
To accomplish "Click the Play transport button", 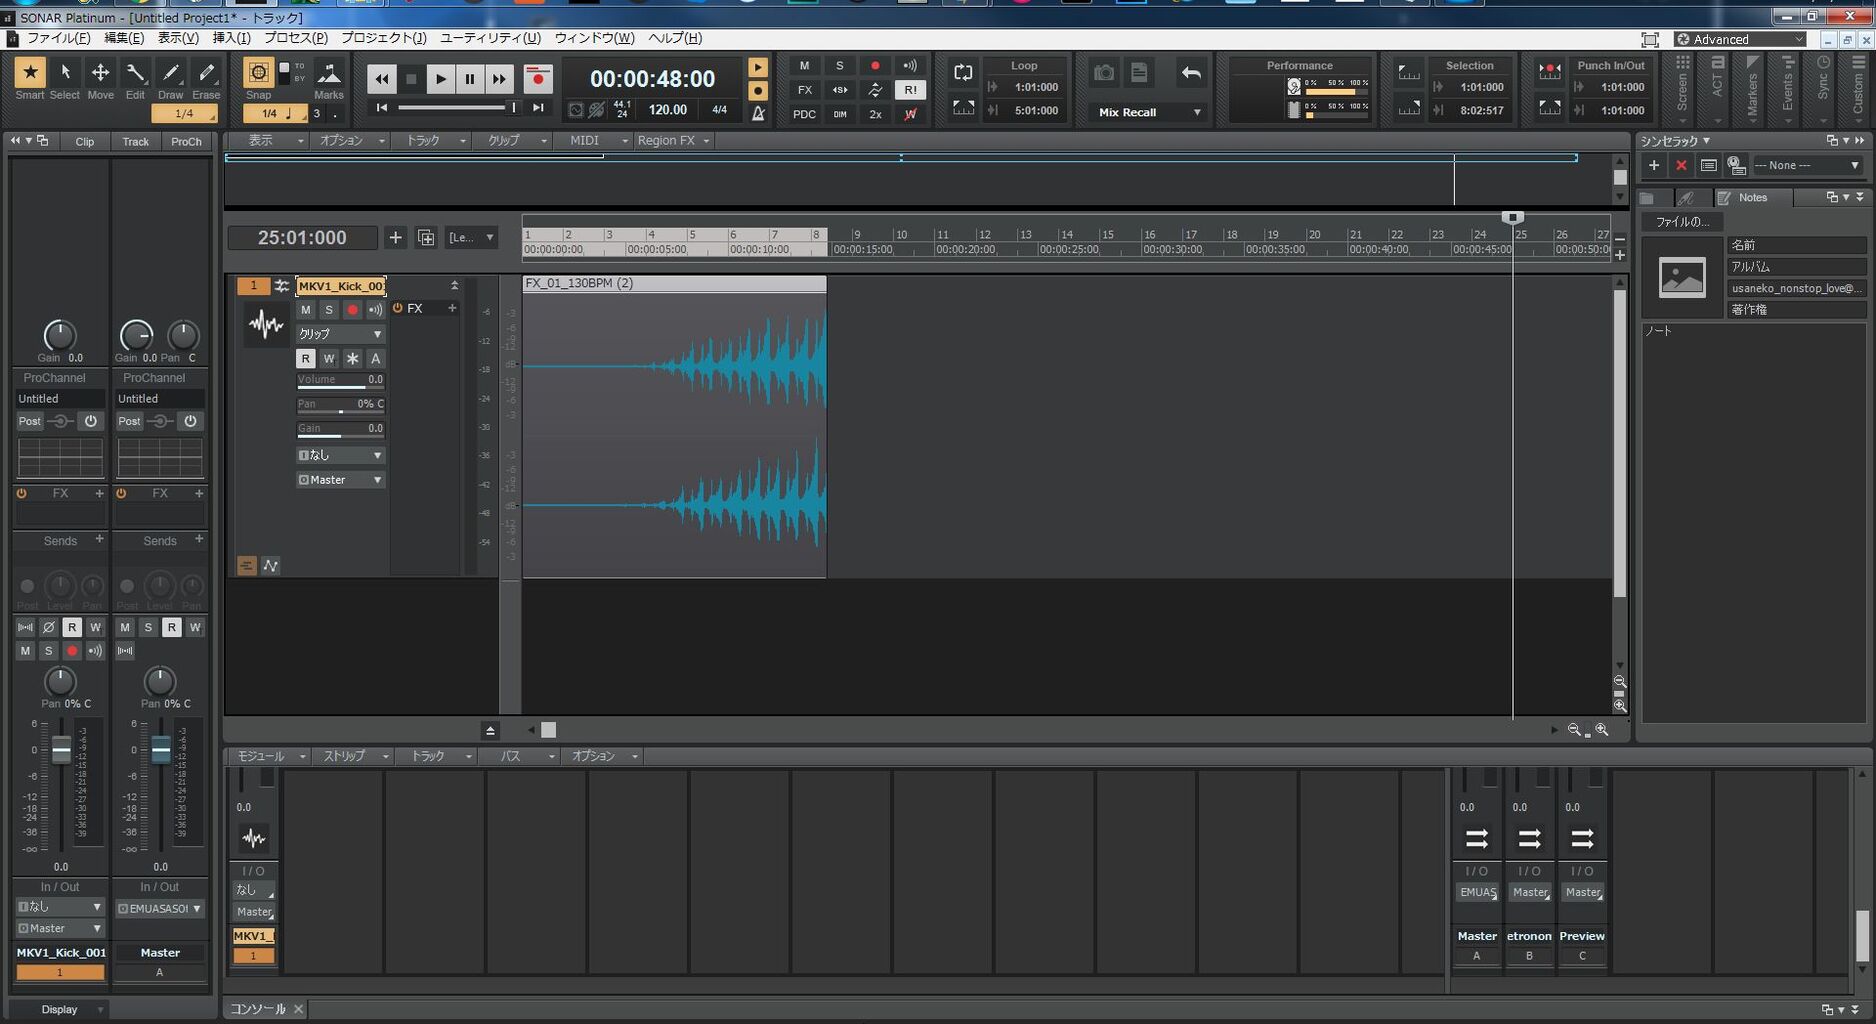I will (x=440, y=79).
